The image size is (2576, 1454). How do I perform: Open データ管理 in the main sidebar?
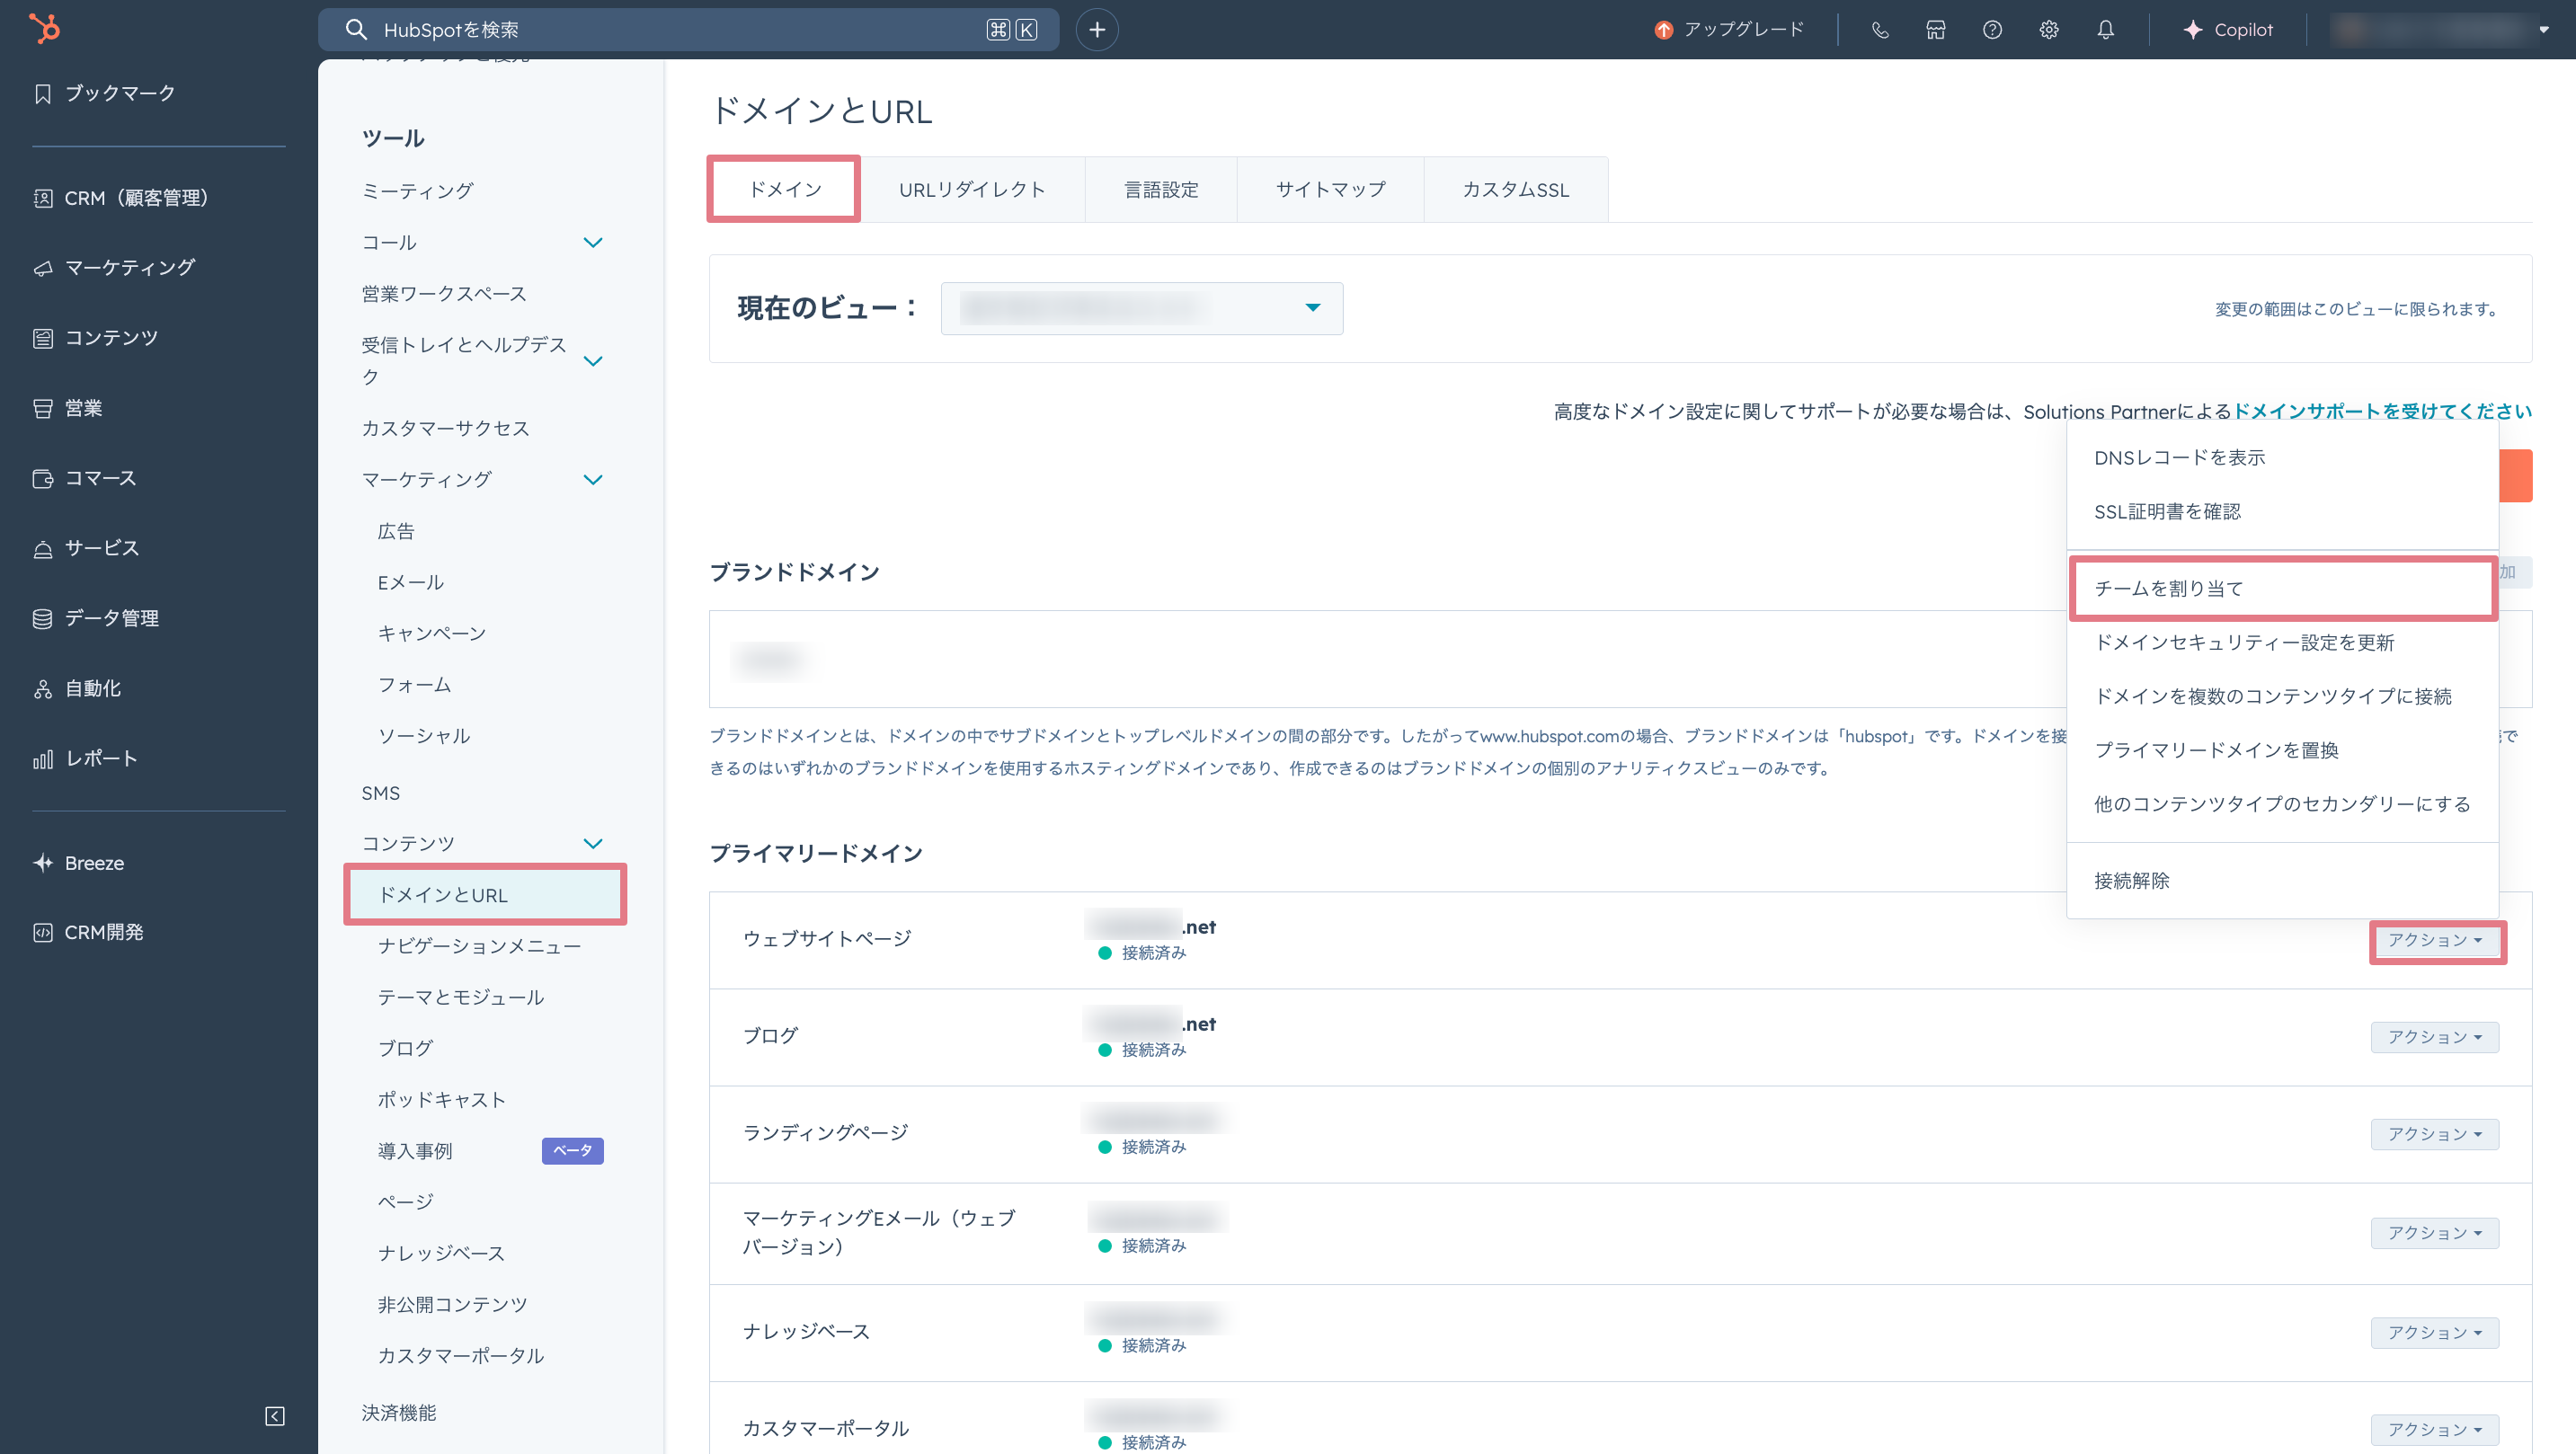click(x=96, y=618)
